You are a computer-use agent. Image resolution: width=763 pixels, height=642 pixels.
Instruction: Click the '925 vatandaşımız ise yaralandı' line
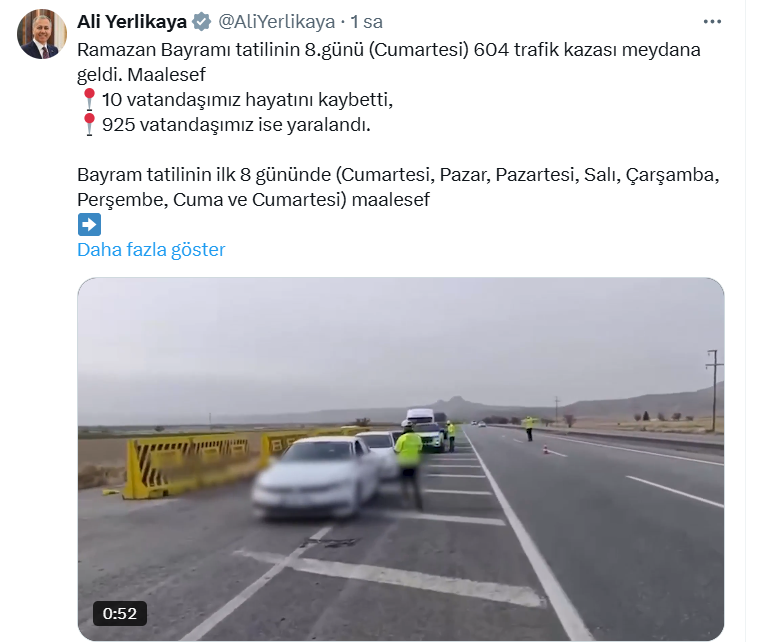point(236,125)
